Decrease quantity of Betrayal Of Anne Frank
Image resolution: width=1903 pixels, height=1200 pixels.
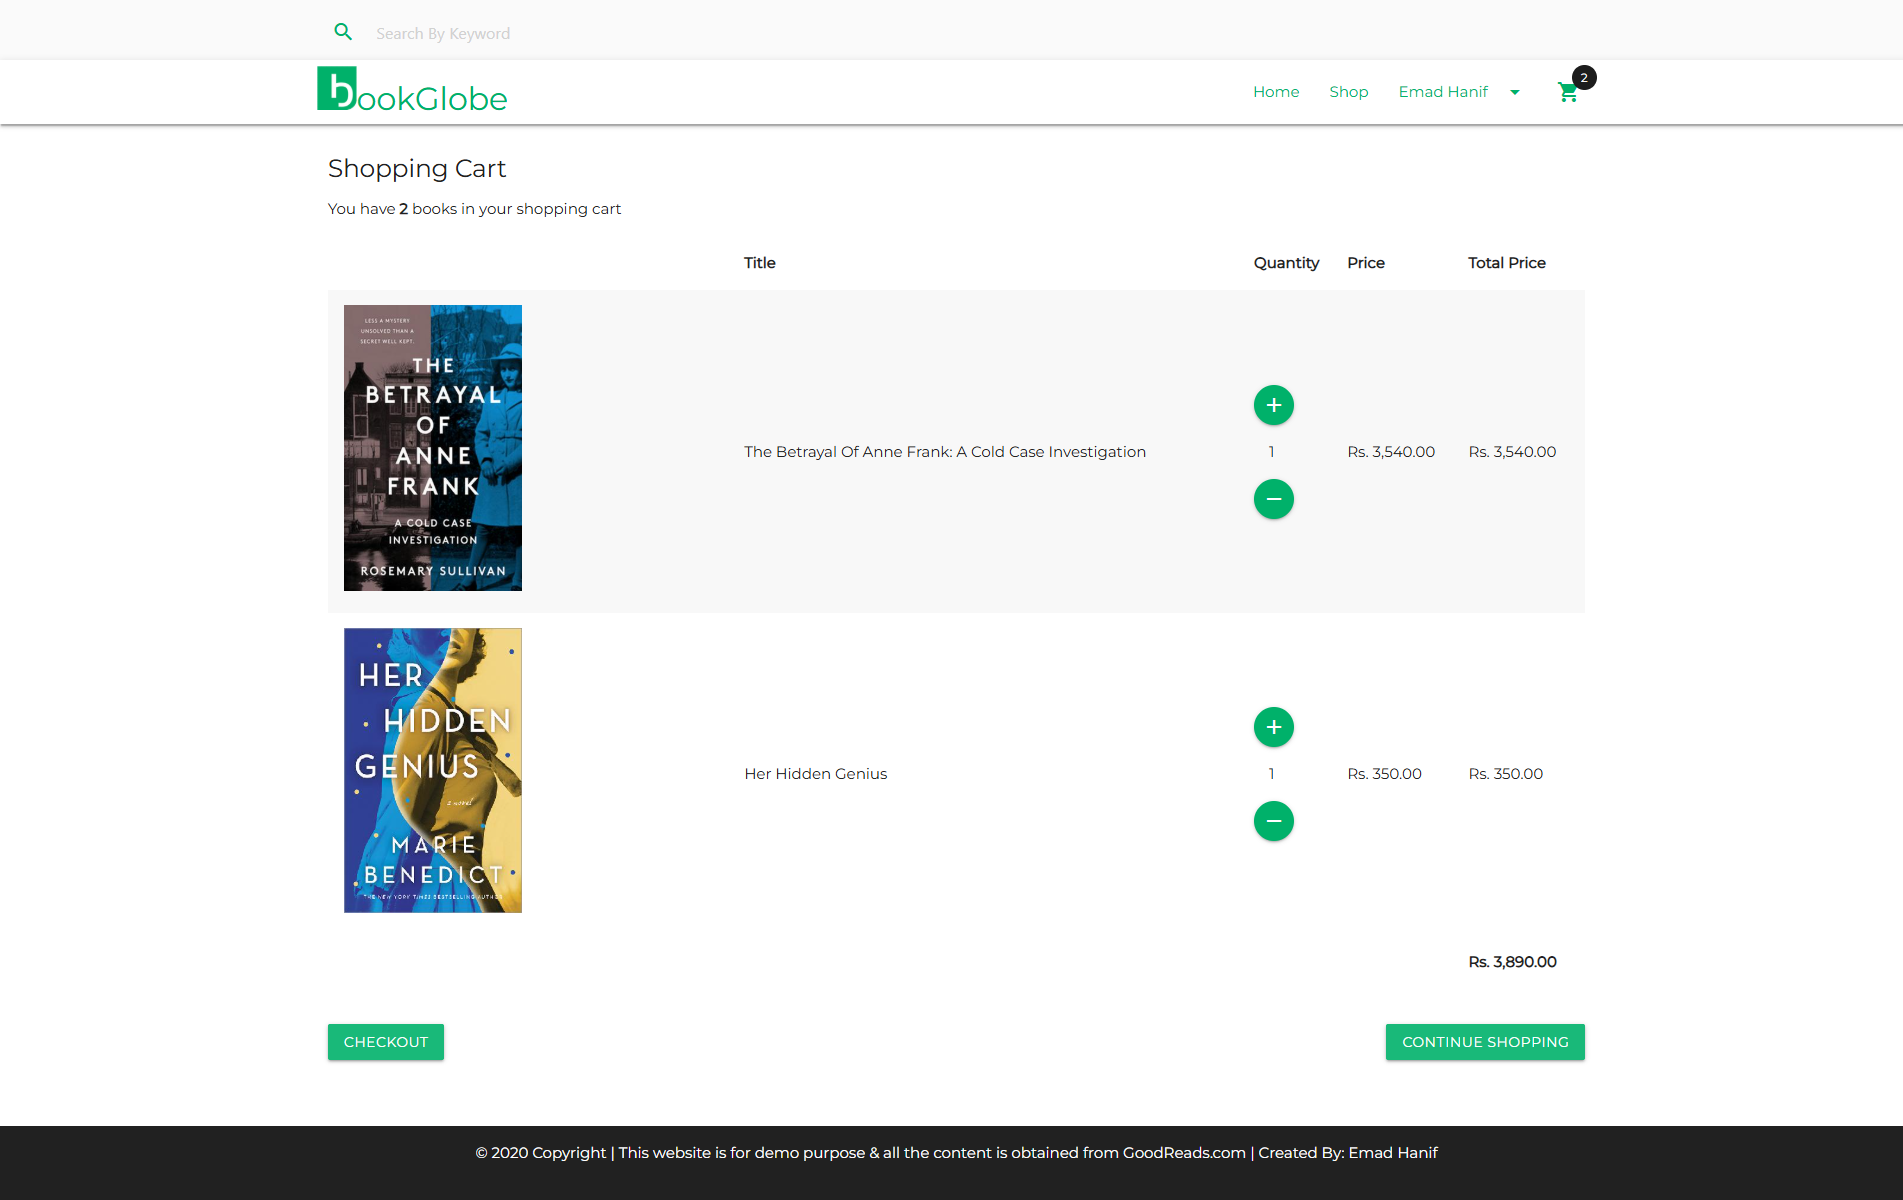point(1273,499)
